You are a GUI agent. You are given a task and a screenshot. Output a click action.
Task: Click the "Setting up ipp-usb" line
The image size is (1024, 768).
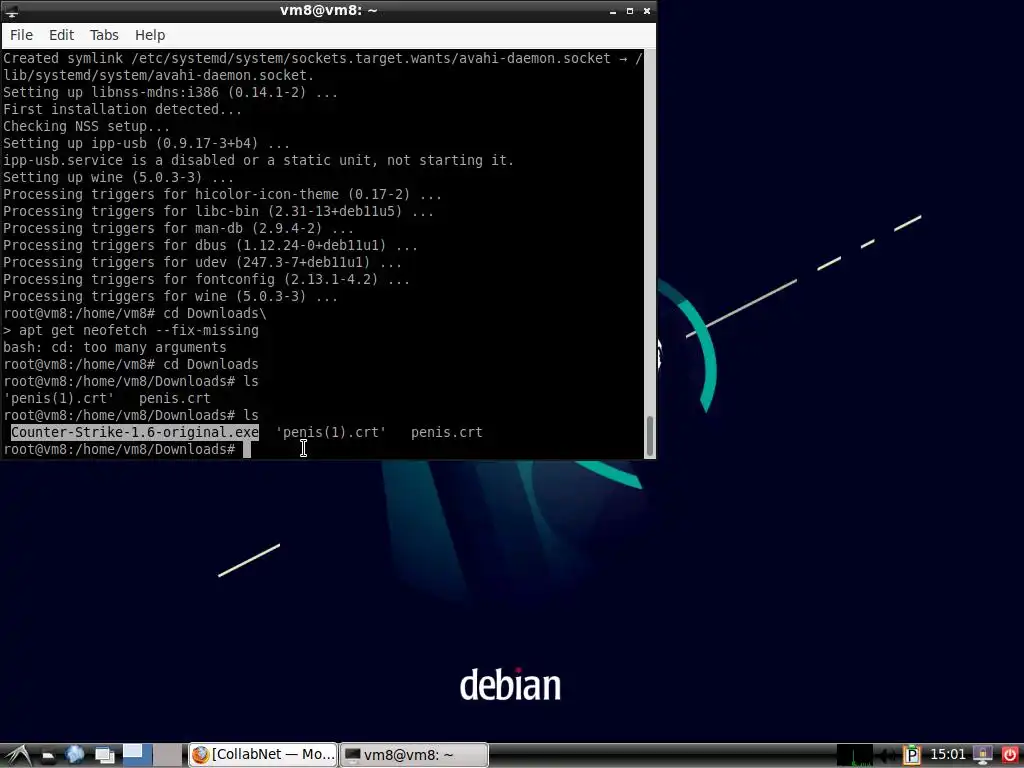(x=146, y=144)
